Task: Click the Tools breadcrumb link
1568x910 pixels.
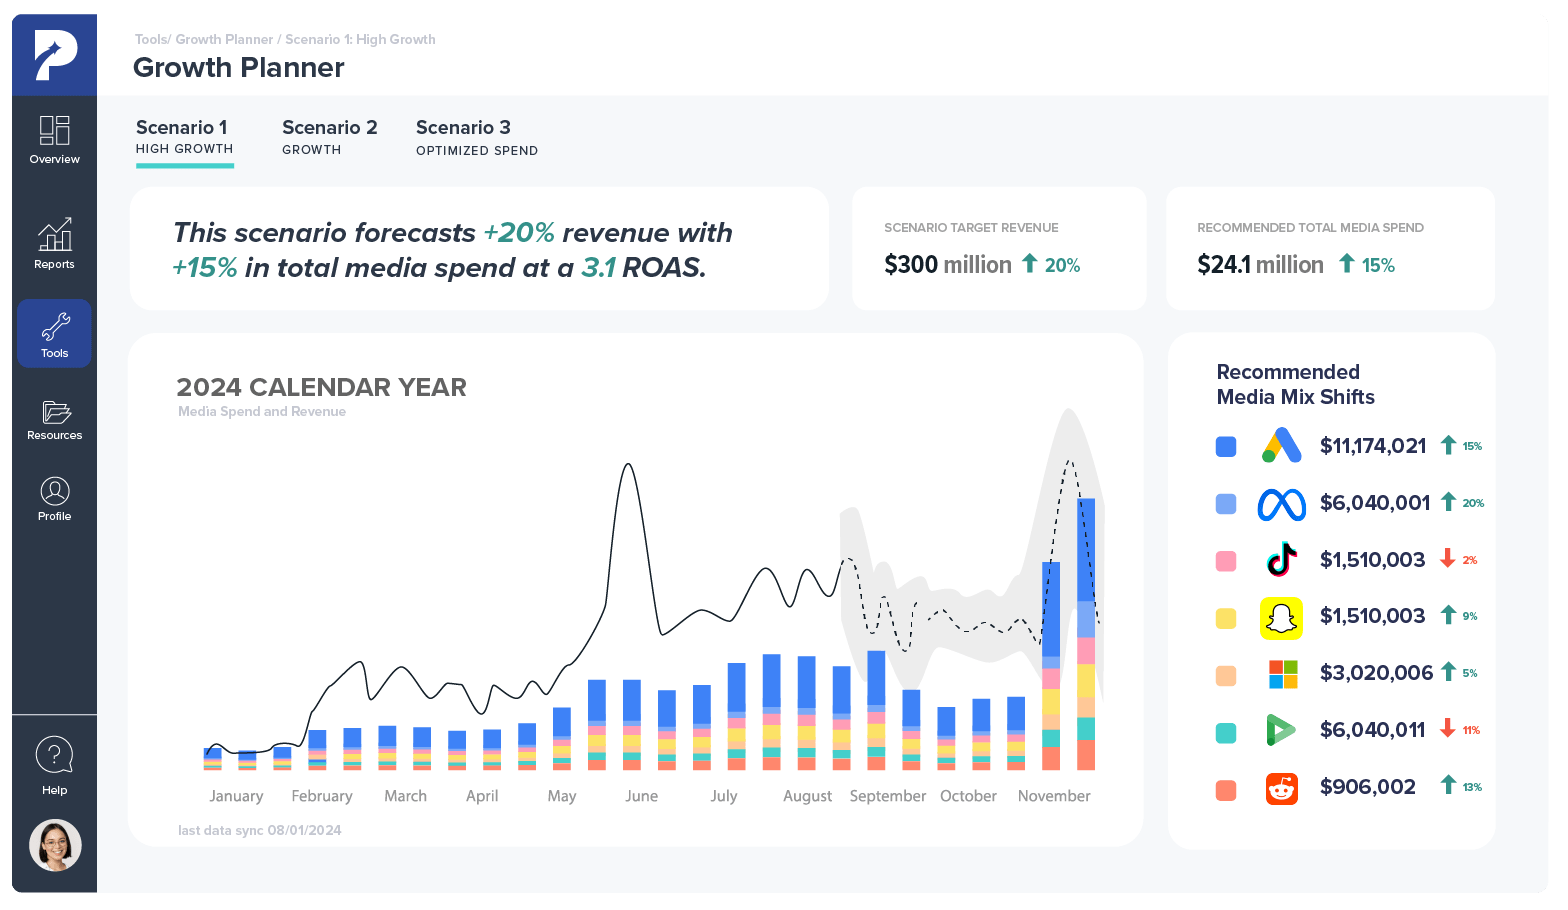Action: point(150,40)
